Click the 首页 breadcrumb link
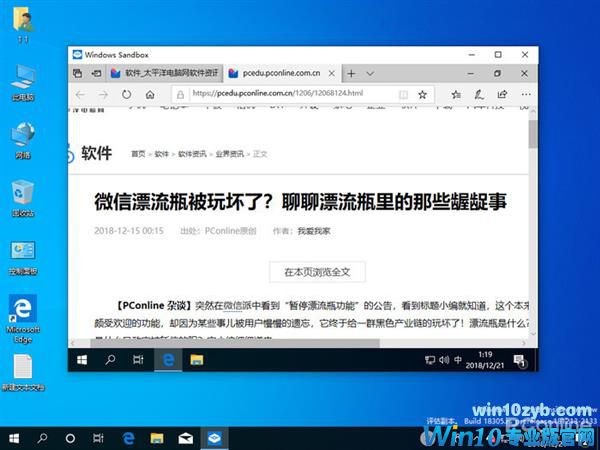This screenshot has width=600, height=450. [x=138, y=154]
